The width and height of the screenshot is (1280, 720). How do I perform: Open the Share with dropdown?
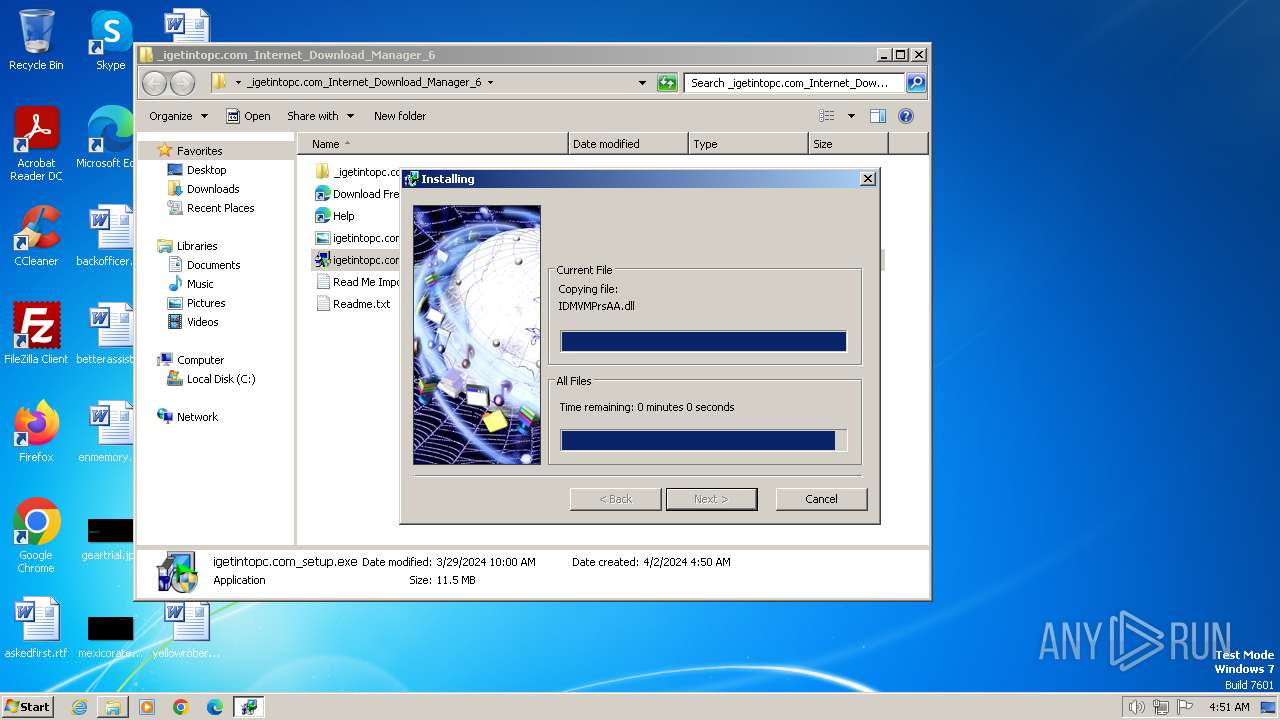pos(319,116)
